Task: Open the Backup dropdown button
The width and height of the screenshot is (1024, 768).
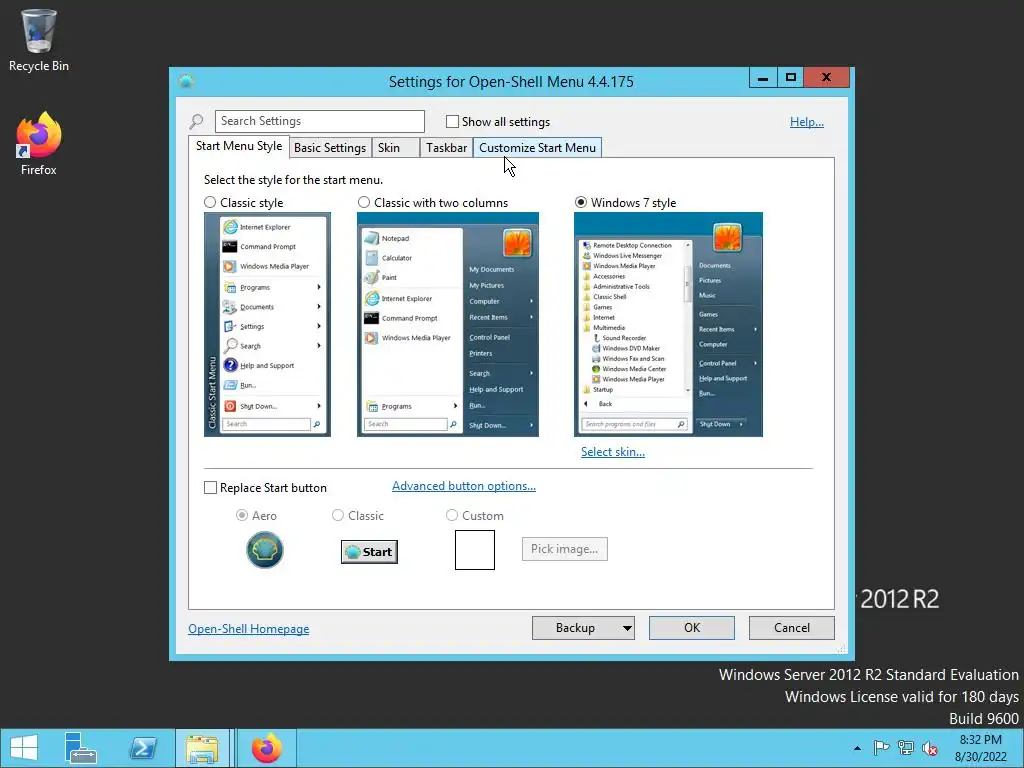Action: point(583,628)
